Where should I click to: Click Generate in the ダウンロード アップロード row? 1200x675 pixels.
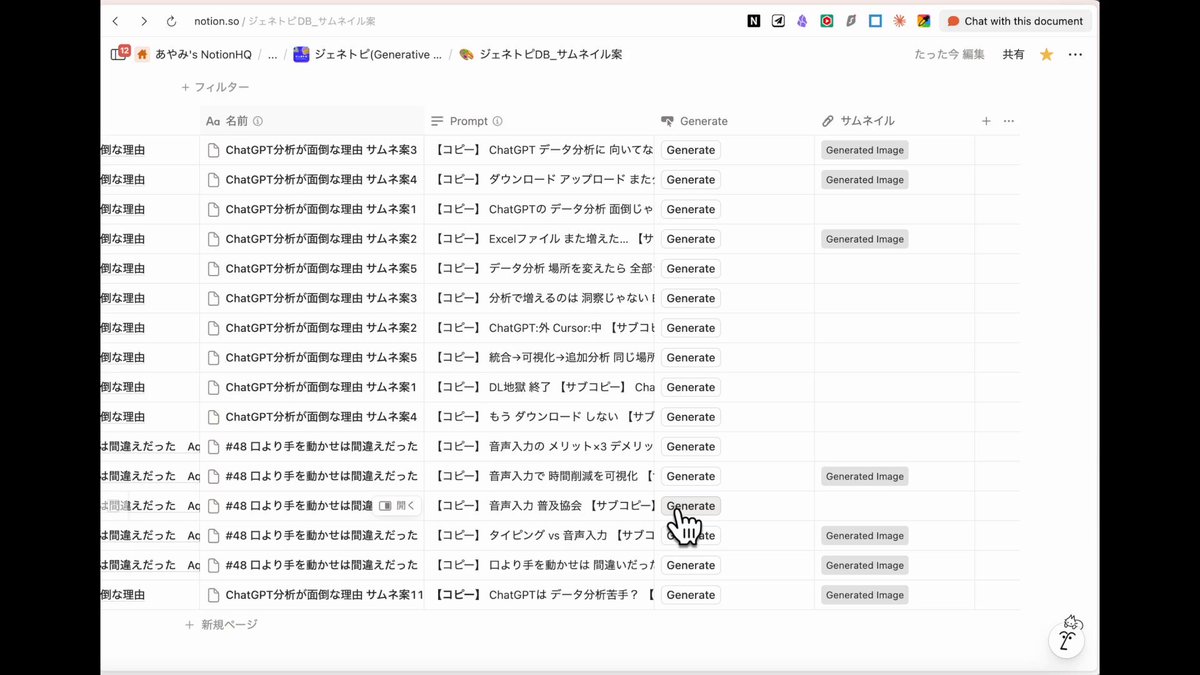point(690,180)
